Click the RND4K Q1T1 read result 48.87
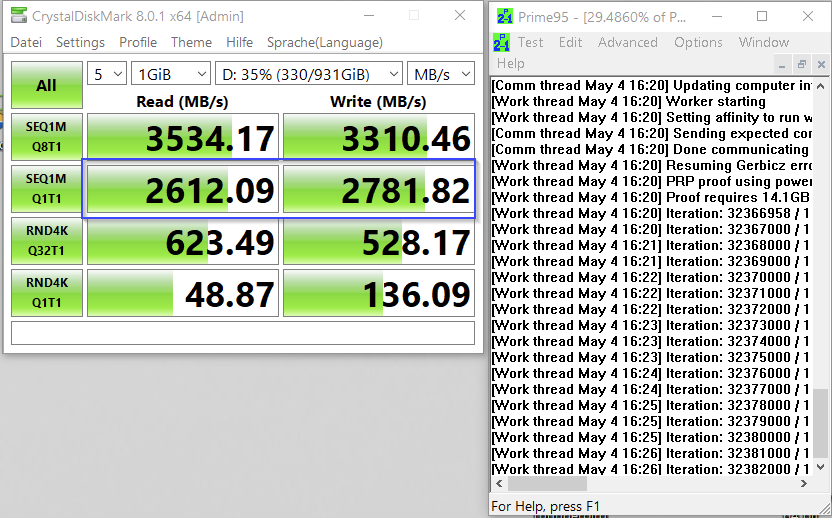 183,293
